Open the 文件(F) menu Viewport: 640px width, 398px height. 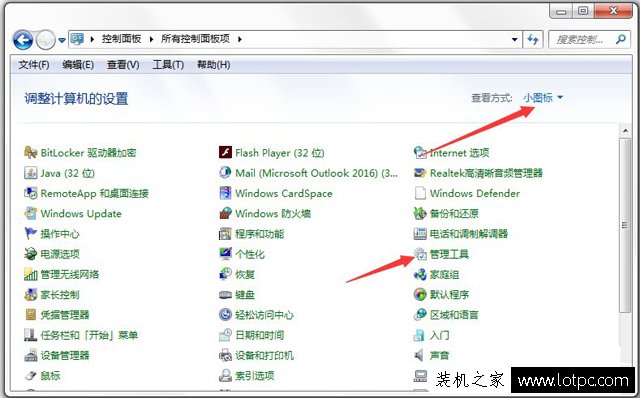point(34,65)
